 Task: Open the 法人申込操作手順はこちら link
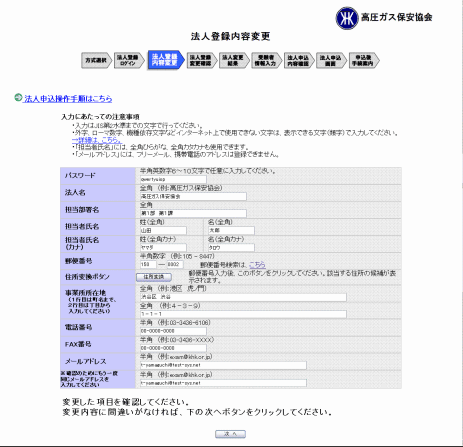tap(68, 99)
